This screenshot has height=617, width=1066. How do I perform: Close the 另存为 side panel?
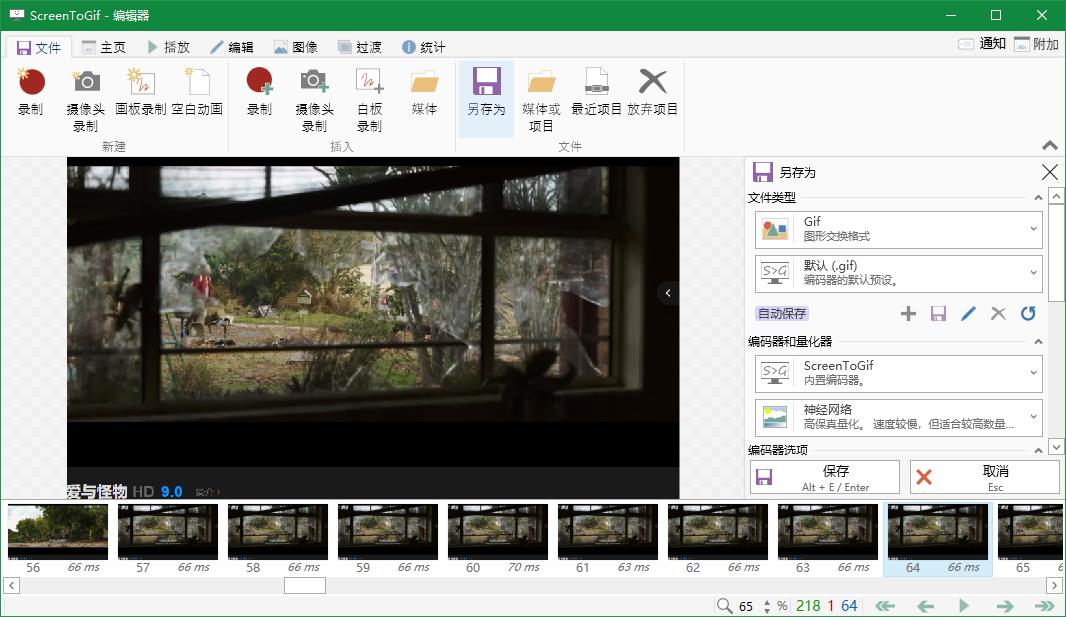pyautogui.click(x=1049, y=172)
